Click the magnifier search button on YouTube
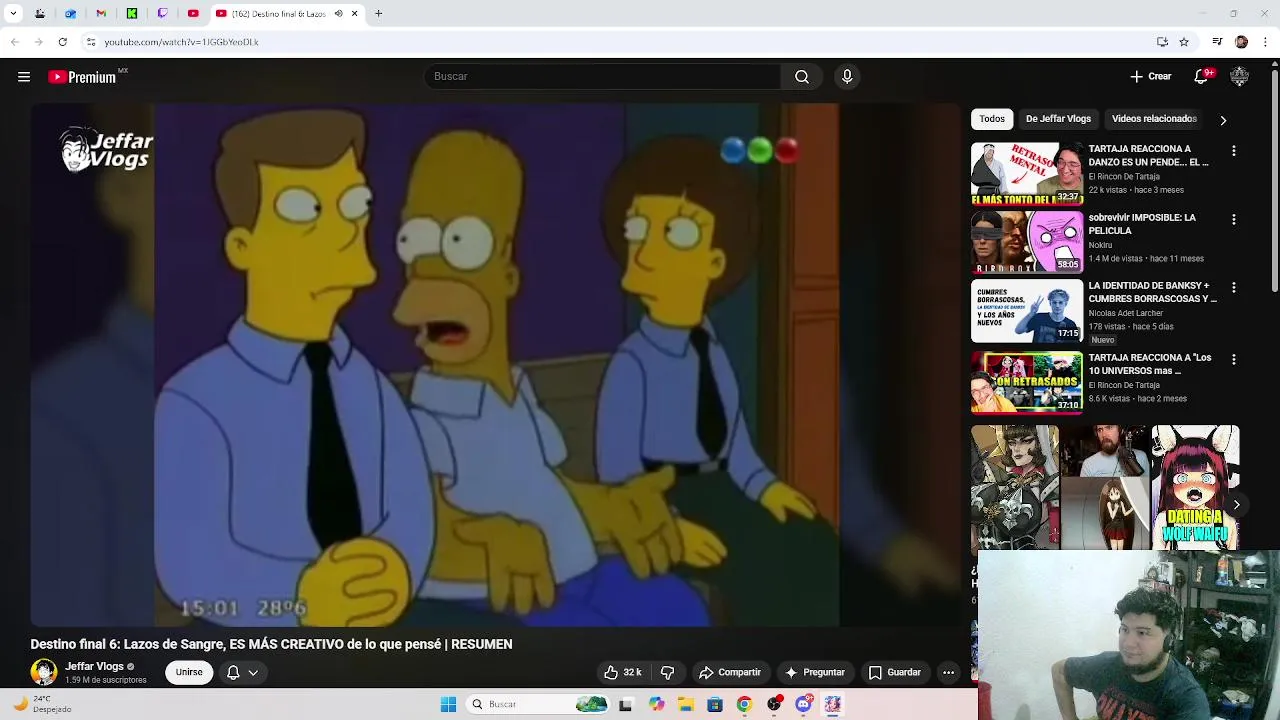This screenshot has height=720, width=1280. (x=802, y=77)
